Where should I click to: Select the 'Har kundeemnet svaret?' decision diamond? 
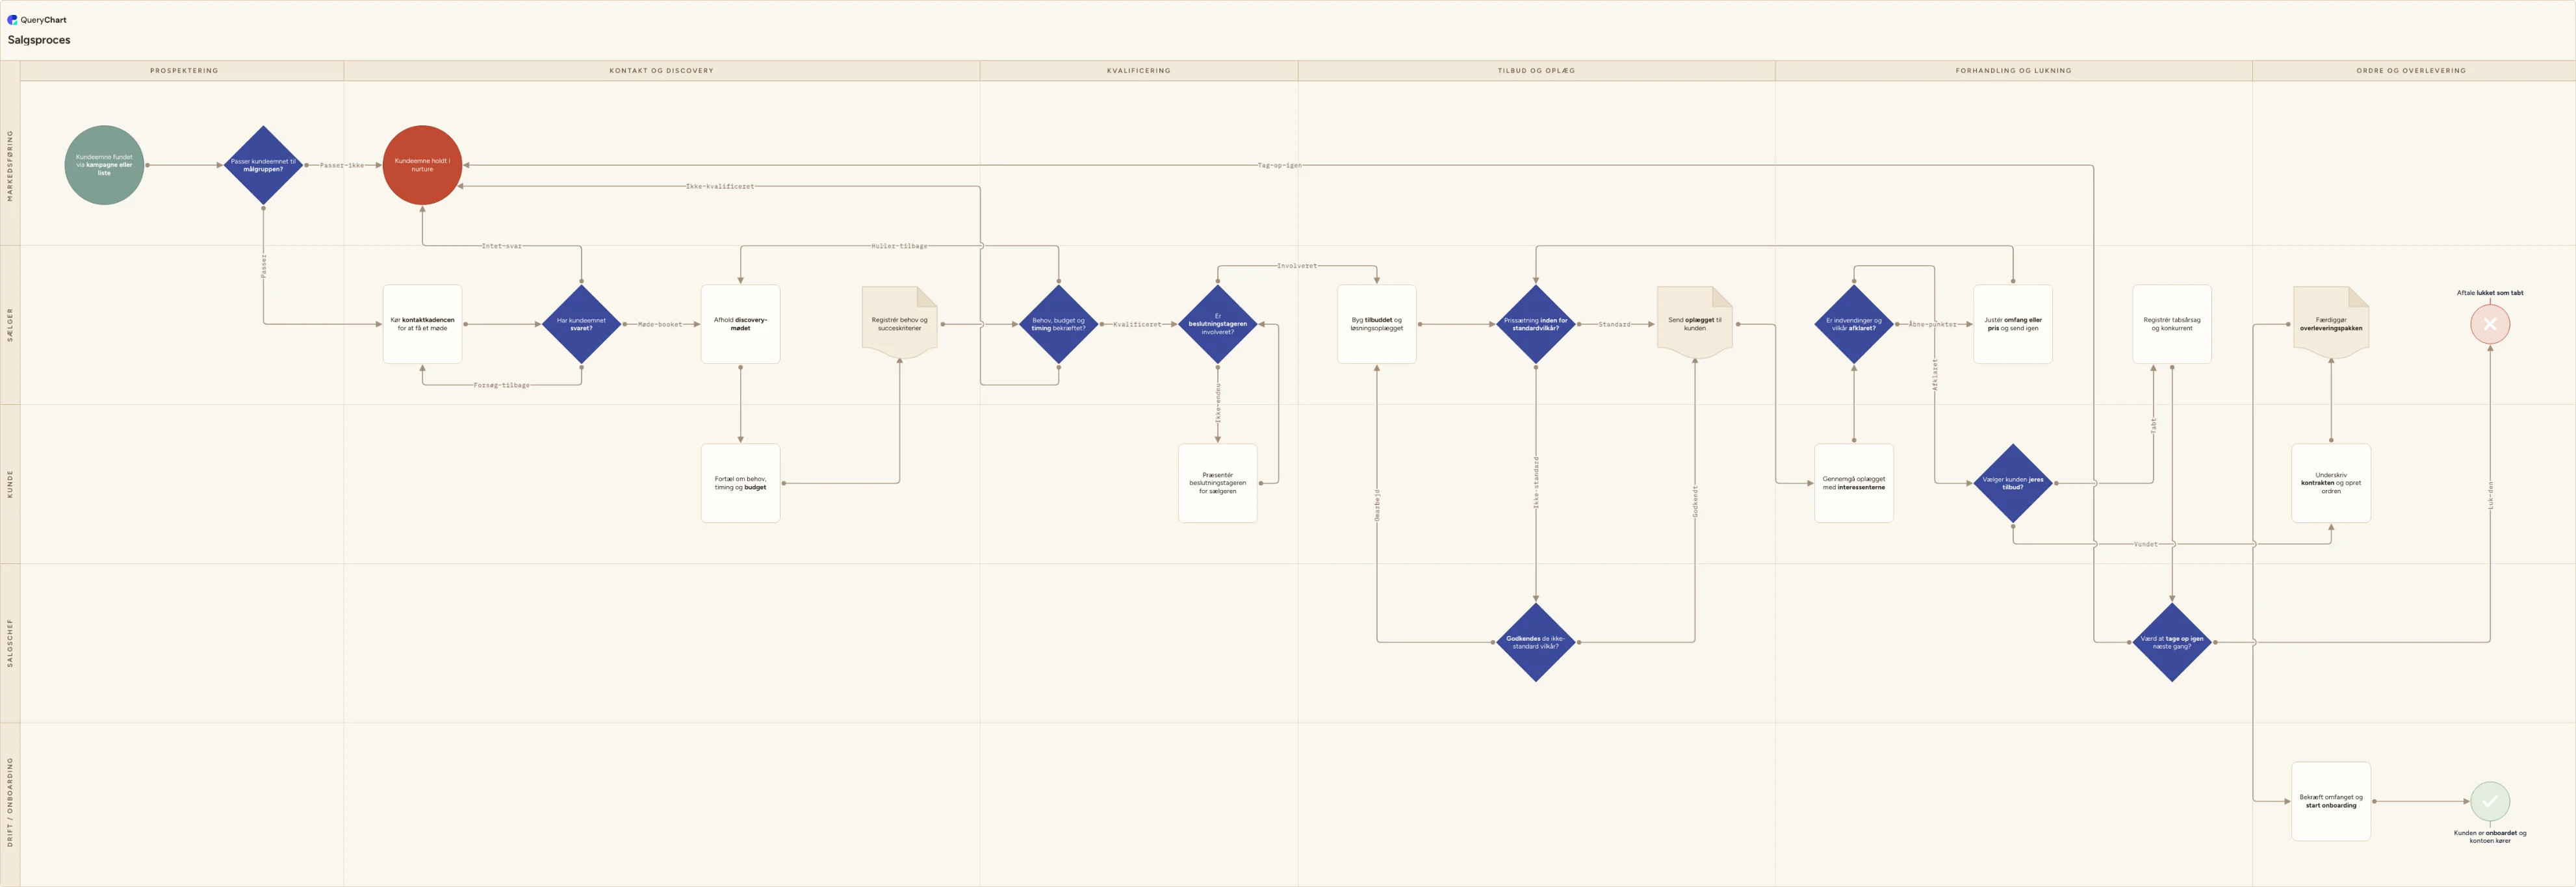(581, 324)
